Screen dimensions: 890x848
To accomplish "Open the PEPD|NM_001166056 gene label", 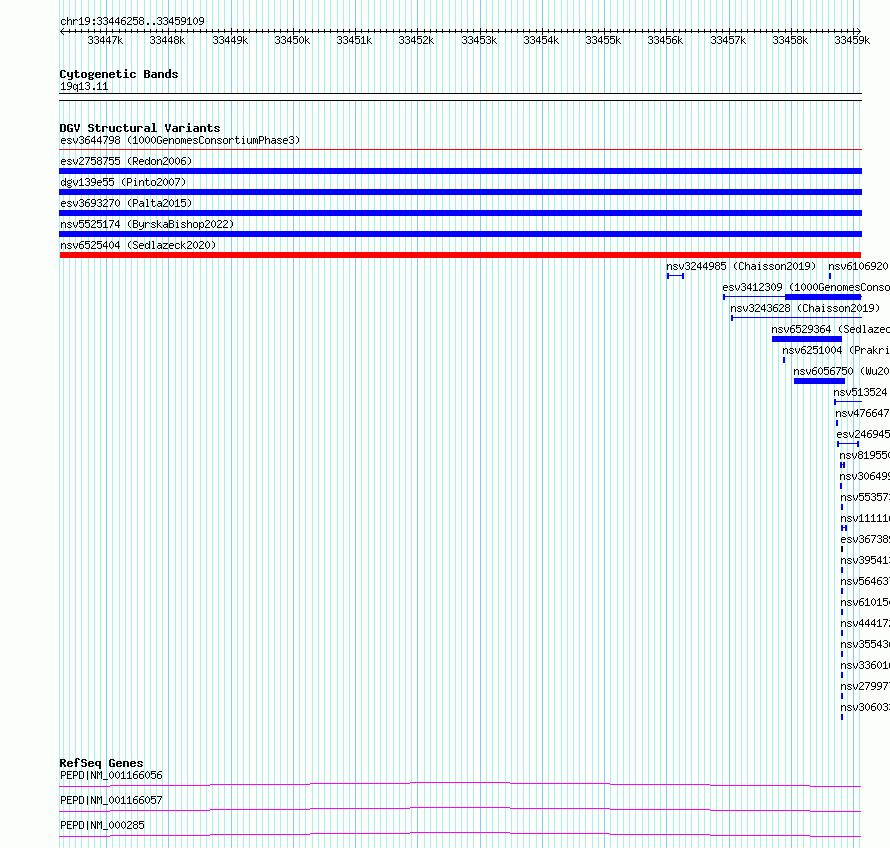I will click(111, 775).
